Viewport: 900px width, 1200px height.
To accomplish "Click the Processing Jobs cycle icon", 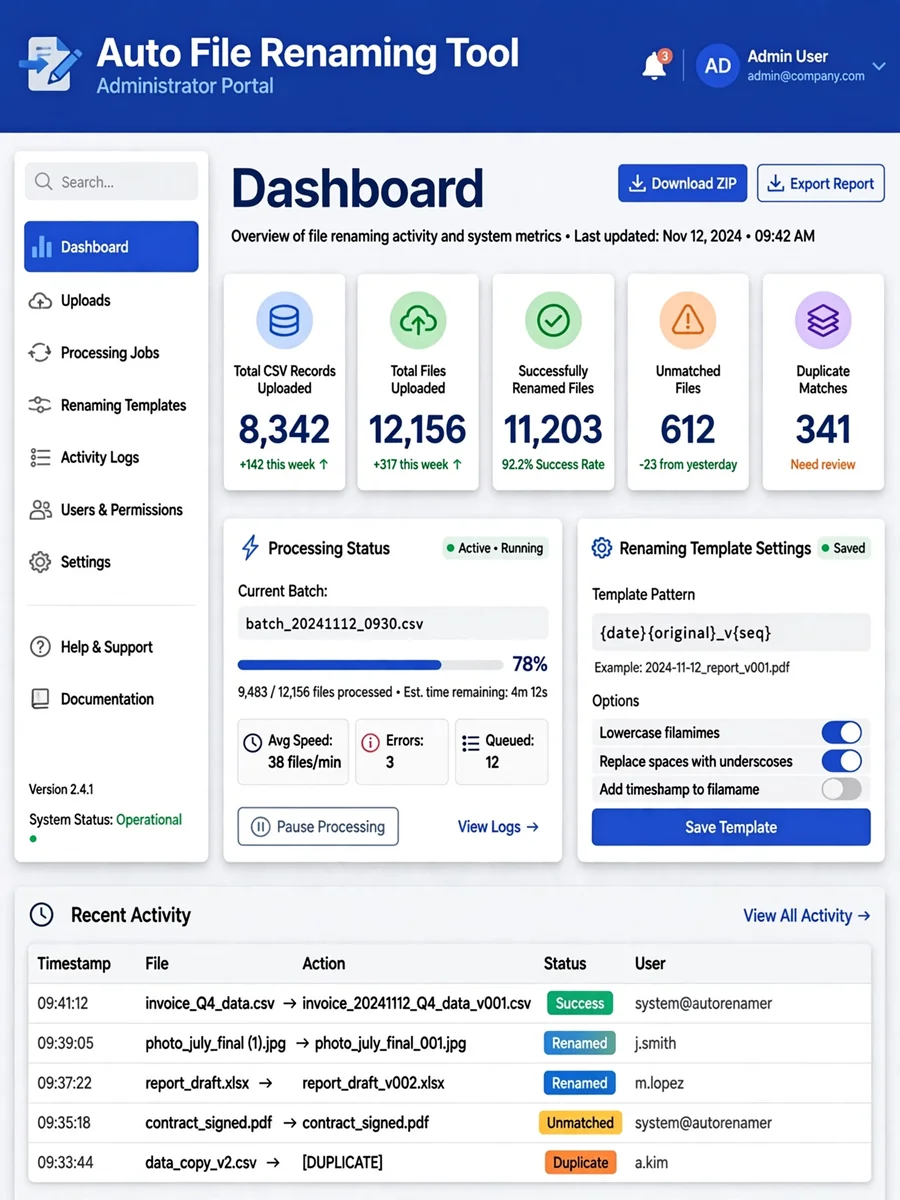I will pos(40,352).
